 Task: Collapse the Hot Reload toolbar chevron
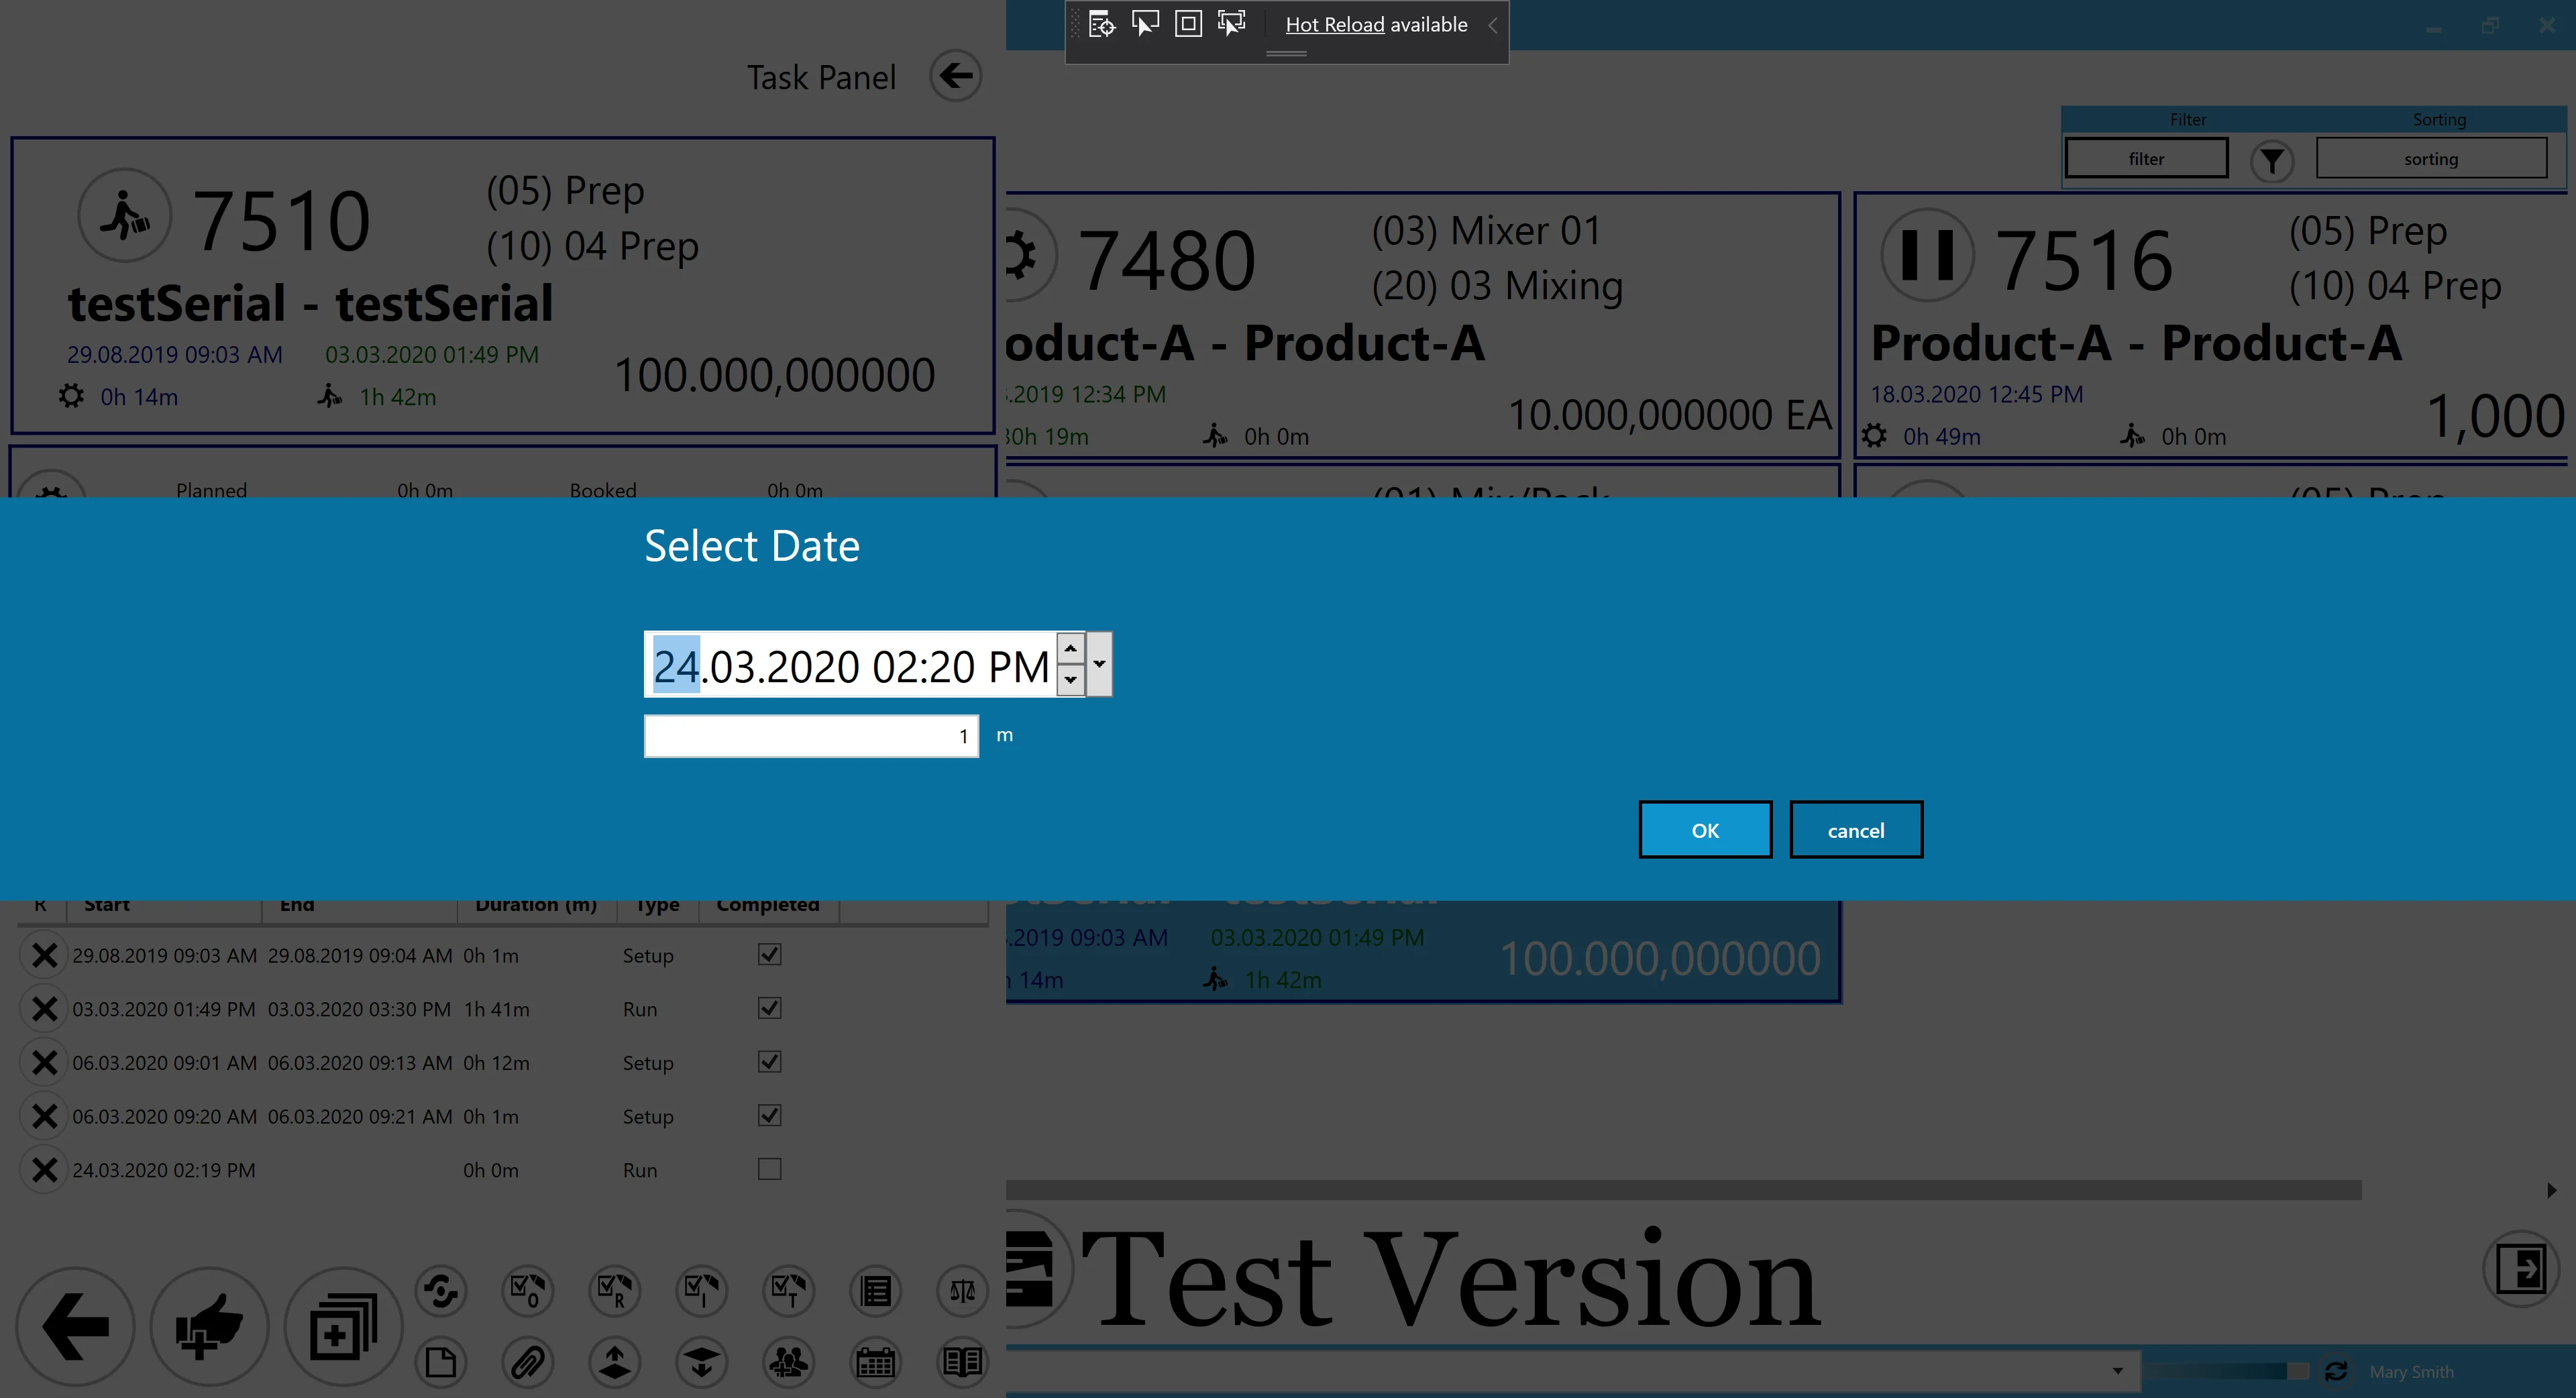coord(1492,27)
